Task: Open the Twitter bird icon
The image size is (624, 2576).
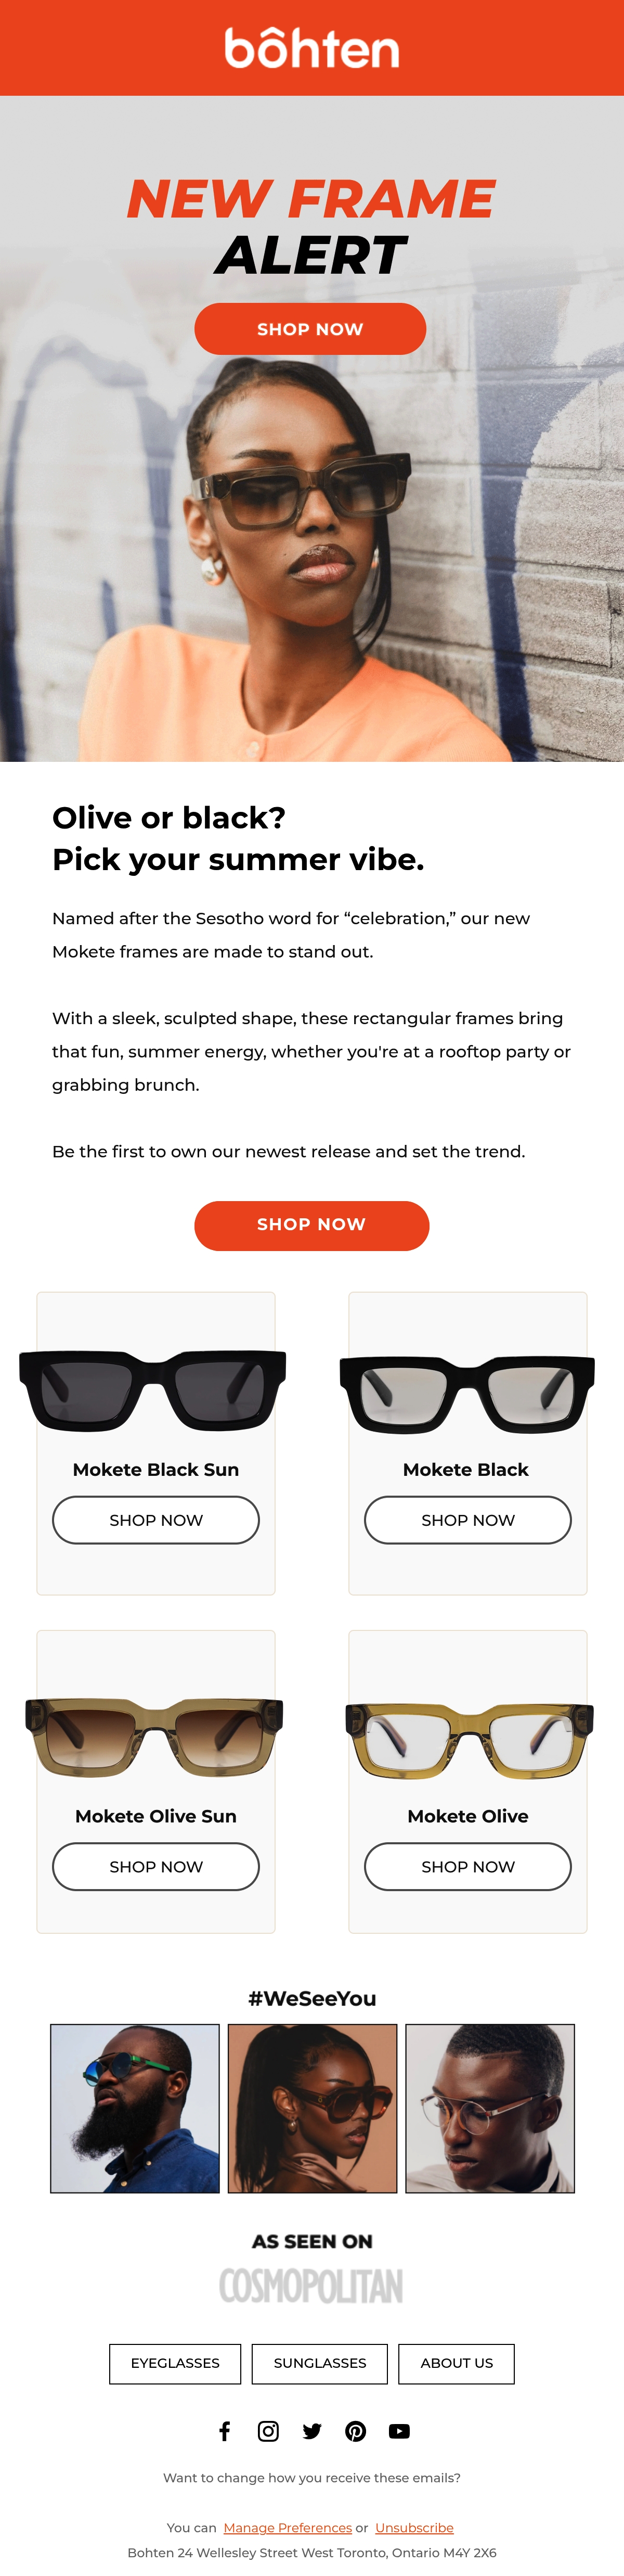Action: pos(312,2430)
